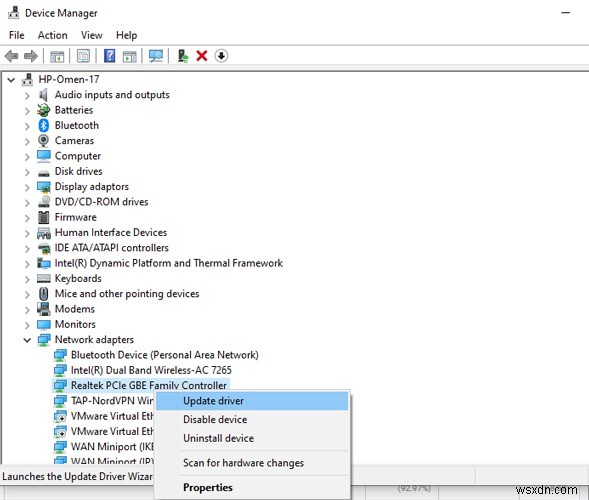Select the Disk drives label

[x=79, y=171]
